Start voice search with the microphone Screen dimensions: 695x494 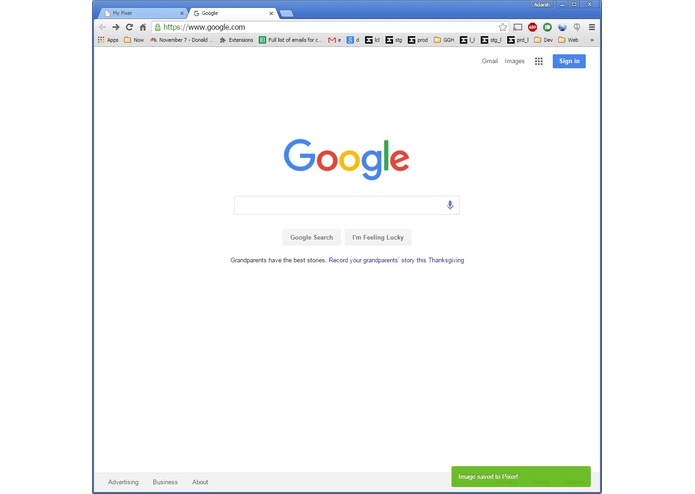click(x=450, y=205)
